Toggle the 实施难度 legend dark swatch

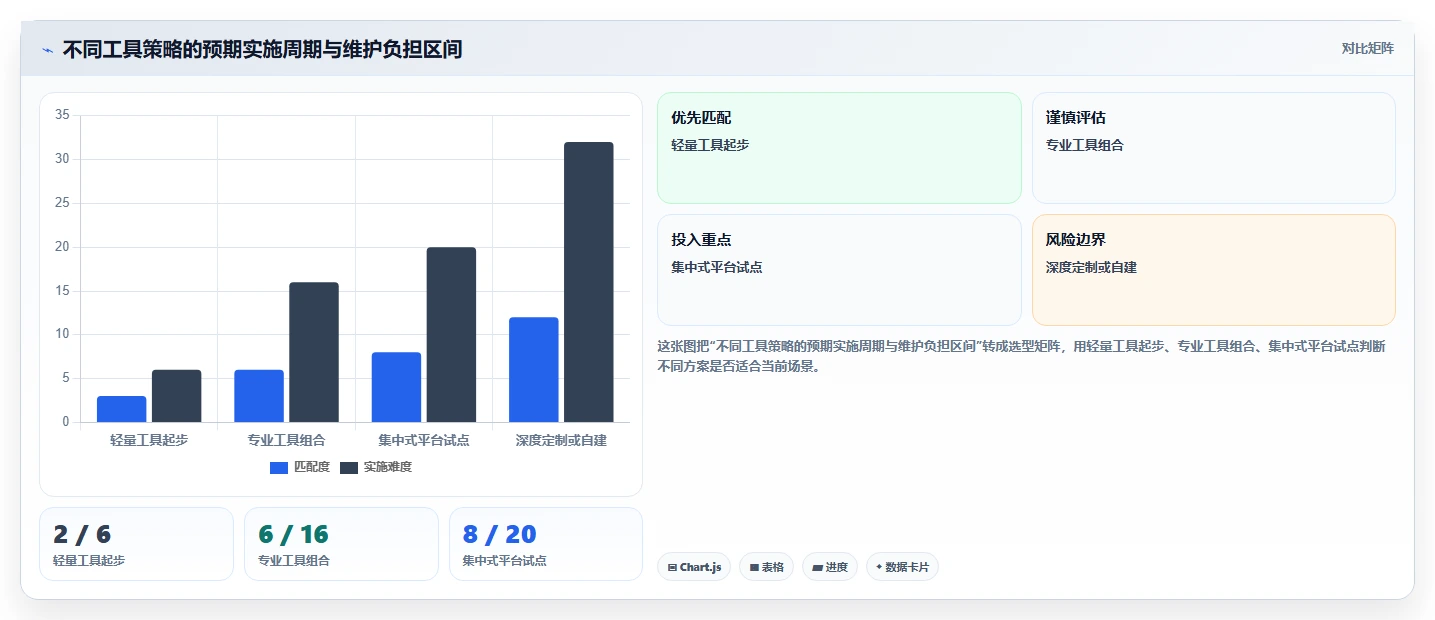coord(349,467)
